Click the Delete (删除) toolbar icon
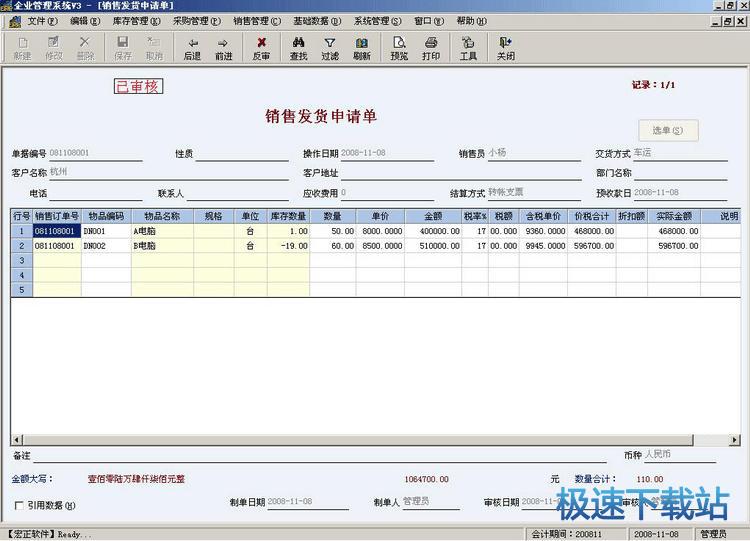This screenshot has width=750, height=541. tap(85, 48)
